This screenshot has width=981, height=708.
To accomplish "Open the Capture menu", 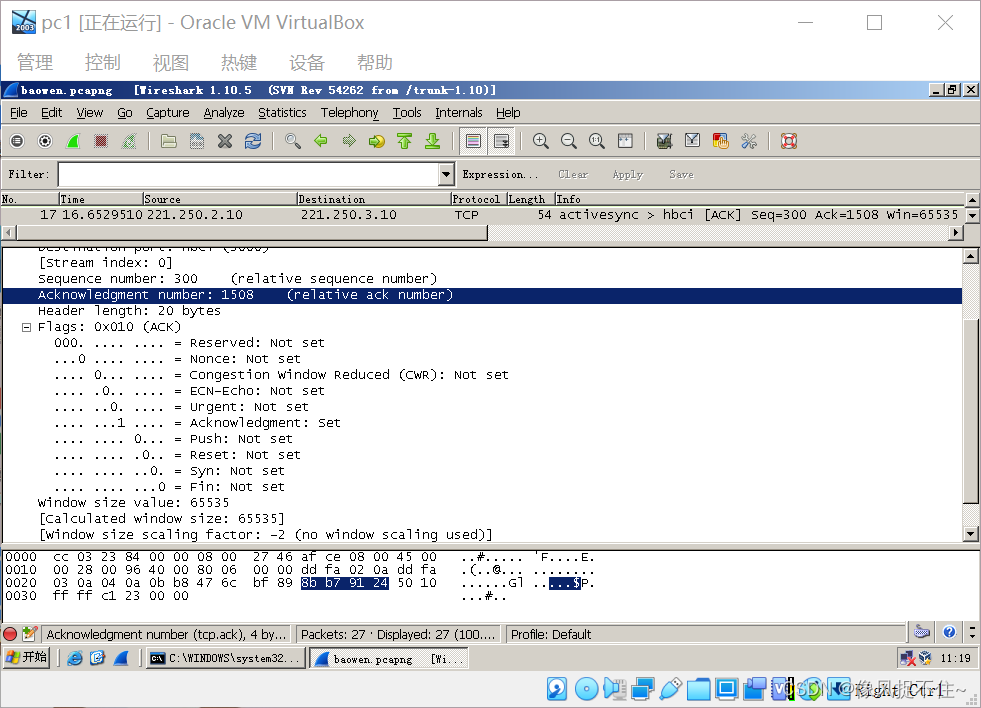I will 168,113.
